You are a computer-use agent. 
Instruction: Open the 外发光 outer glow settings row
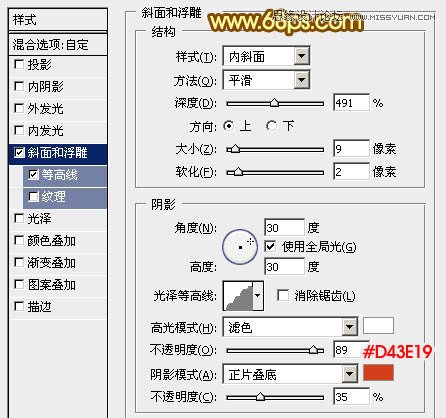point(58,109)
